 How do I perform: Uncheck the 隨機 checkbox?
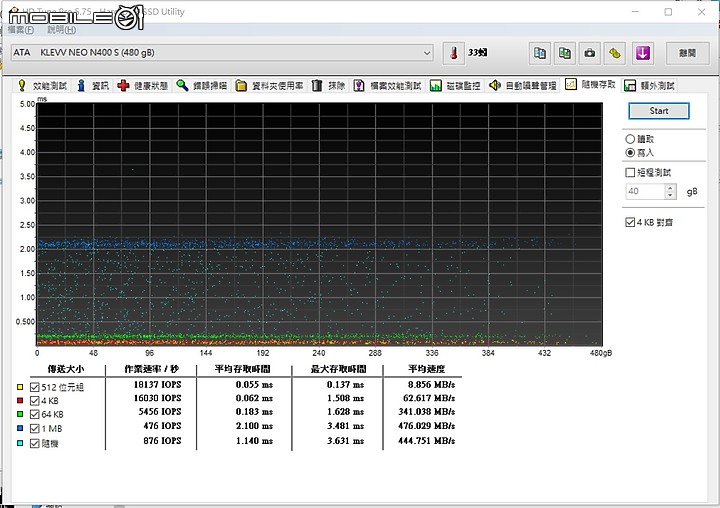pyautogui.click(x=34, y=443)
